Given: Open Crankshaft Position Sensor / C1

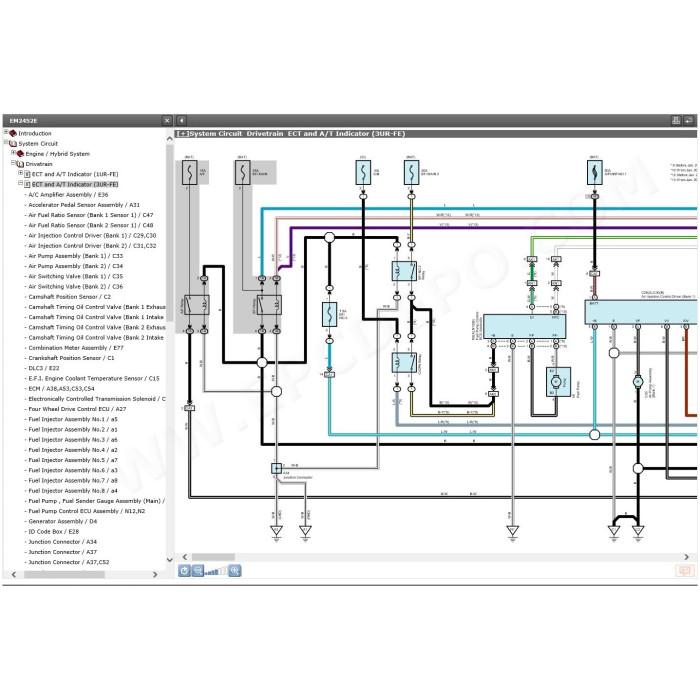Looking at the screenshot, I should coord(71,358).
